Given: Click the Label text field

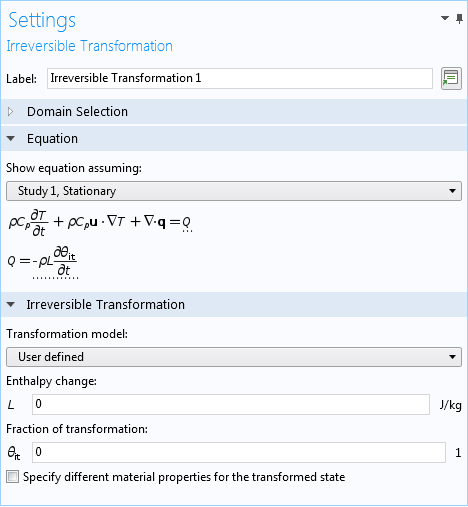Looking at the screenshot, I should click(x=240, y=79).
